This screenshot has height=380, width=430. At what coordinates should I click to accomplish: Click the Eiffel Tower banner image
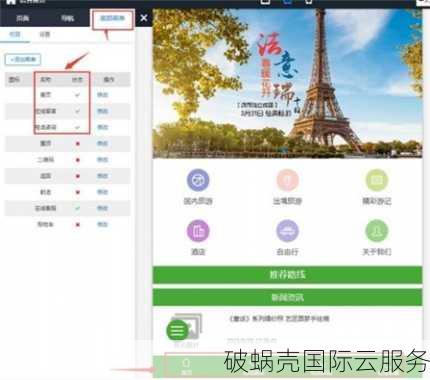point(287,83)
